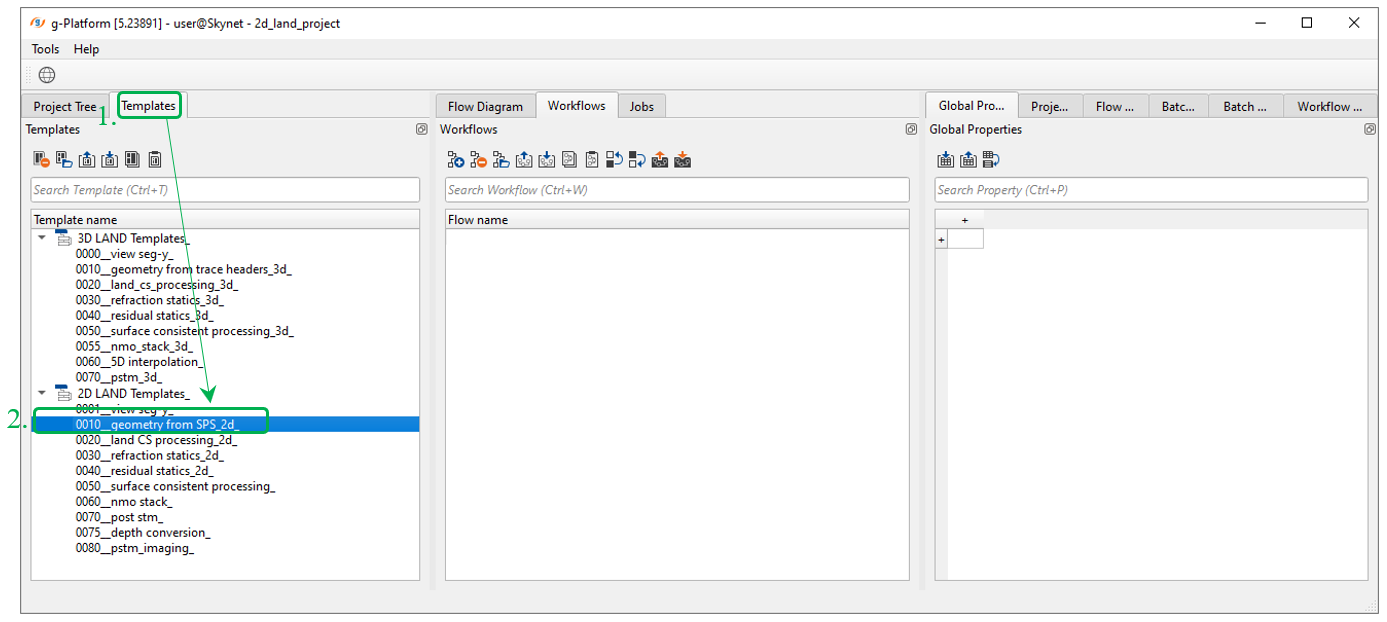Click the float Workflows panel icon
1387x622 pixels.
click(x=910, y=129)
